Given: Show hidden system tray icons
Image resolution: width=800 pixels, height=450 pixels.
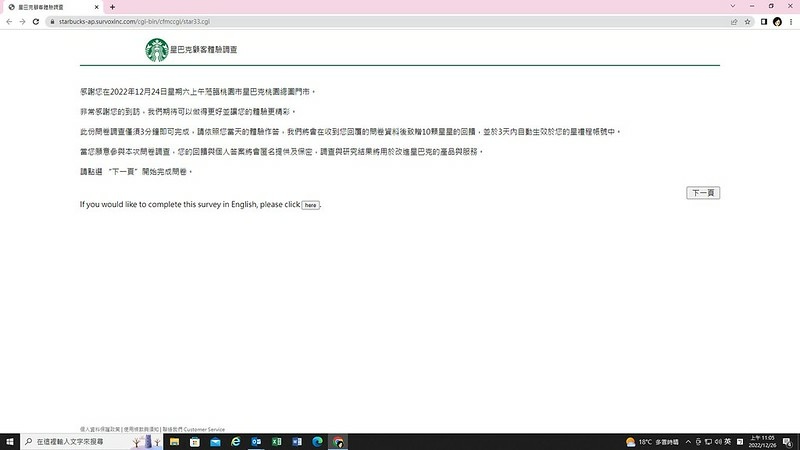Looking at the screenshot, I should coord(688,442).
